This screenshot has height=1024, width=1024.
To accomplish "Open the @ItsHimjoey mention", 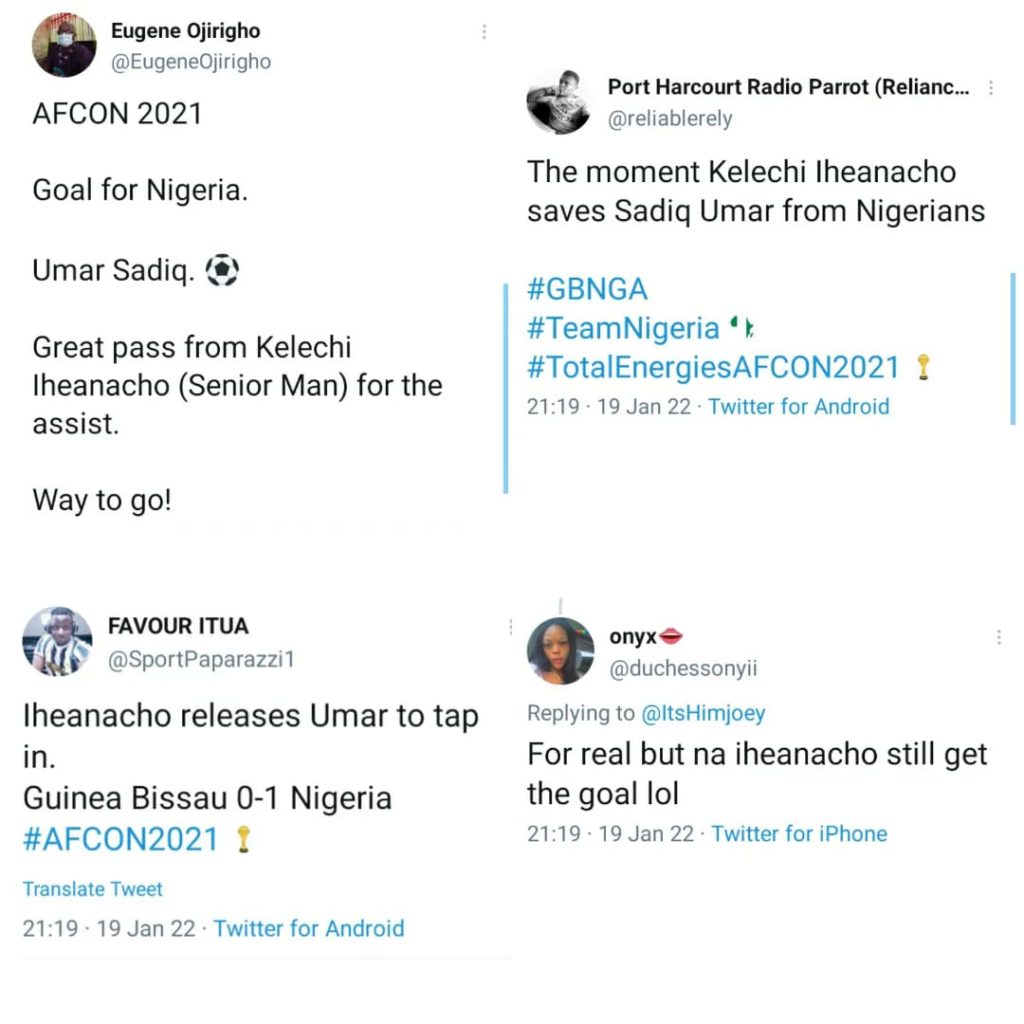I will (x=702, y=713).
